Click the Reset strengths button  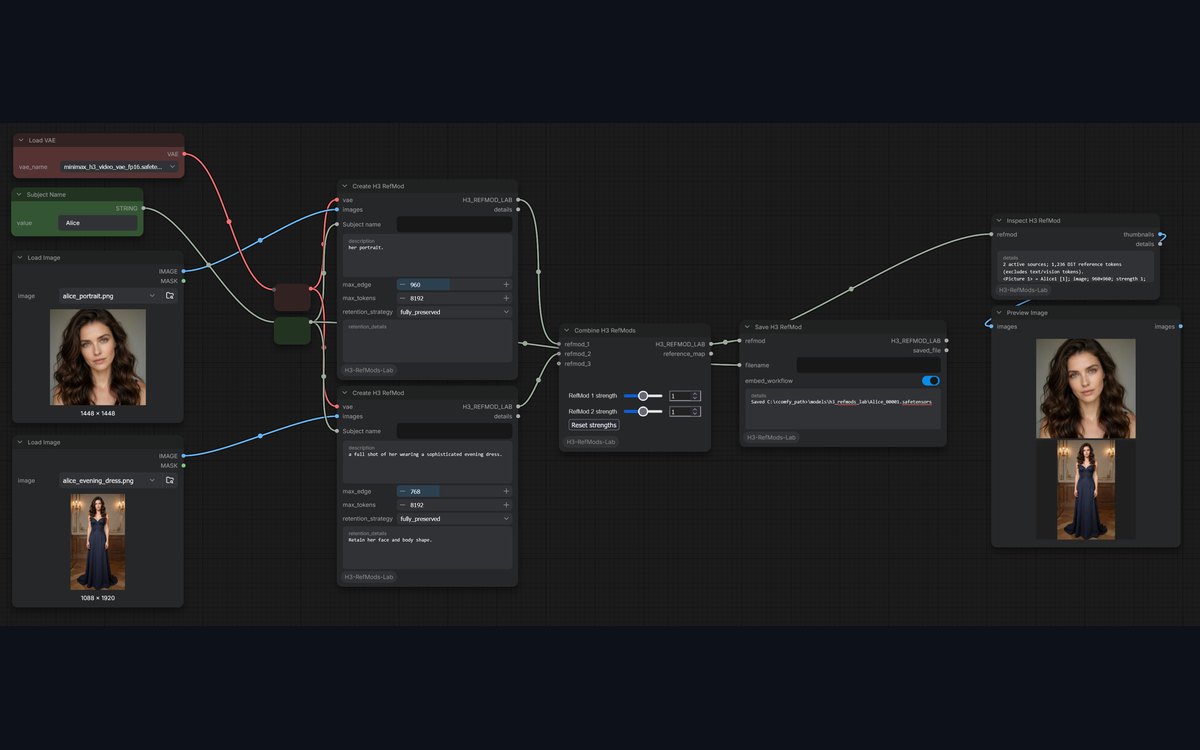click(594, 425)
